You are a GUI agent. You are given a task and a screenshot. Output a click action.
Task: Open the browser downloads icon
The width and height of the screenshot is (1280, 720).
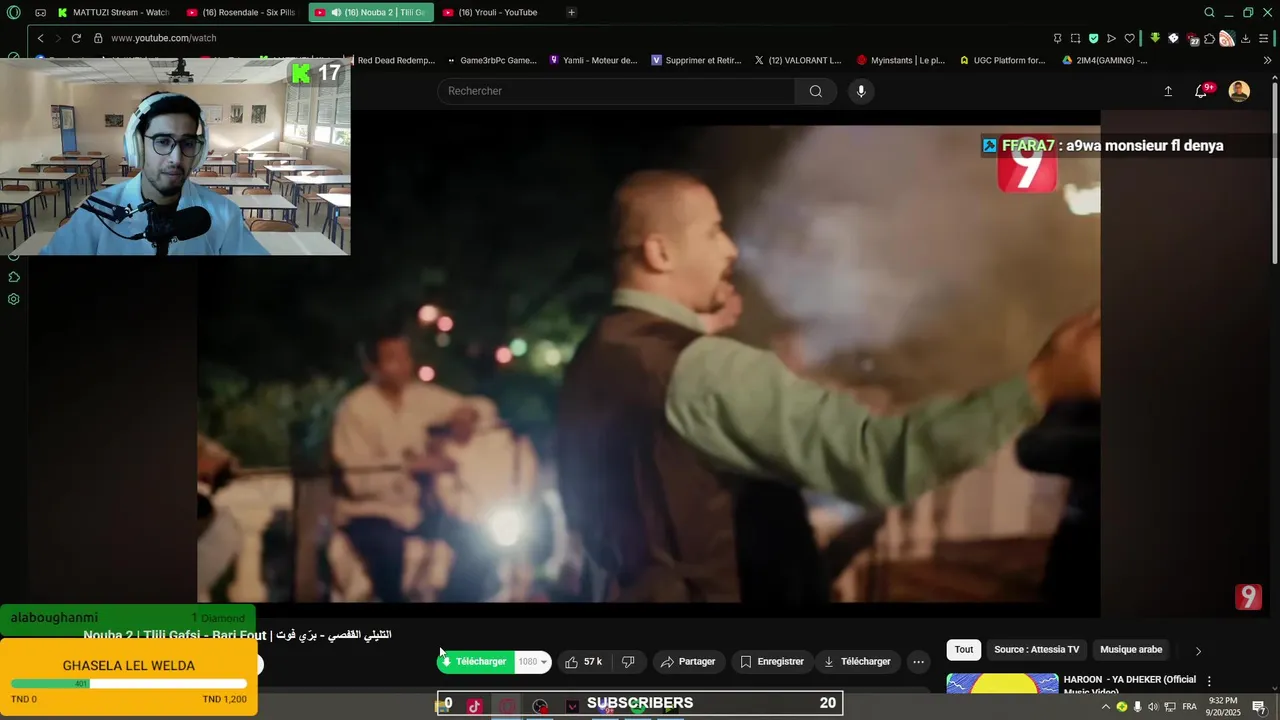click(x=1245, y=38)
